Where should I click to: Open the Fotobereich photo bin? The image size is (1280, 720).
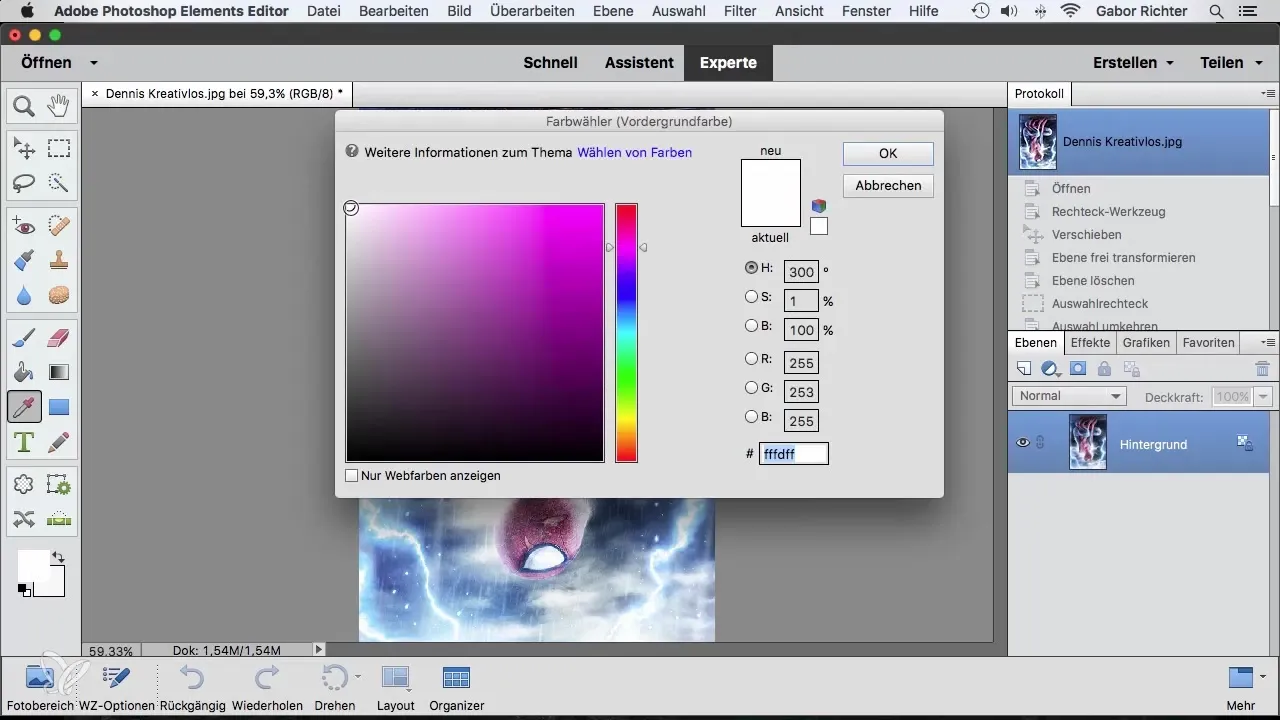point(40,688)
